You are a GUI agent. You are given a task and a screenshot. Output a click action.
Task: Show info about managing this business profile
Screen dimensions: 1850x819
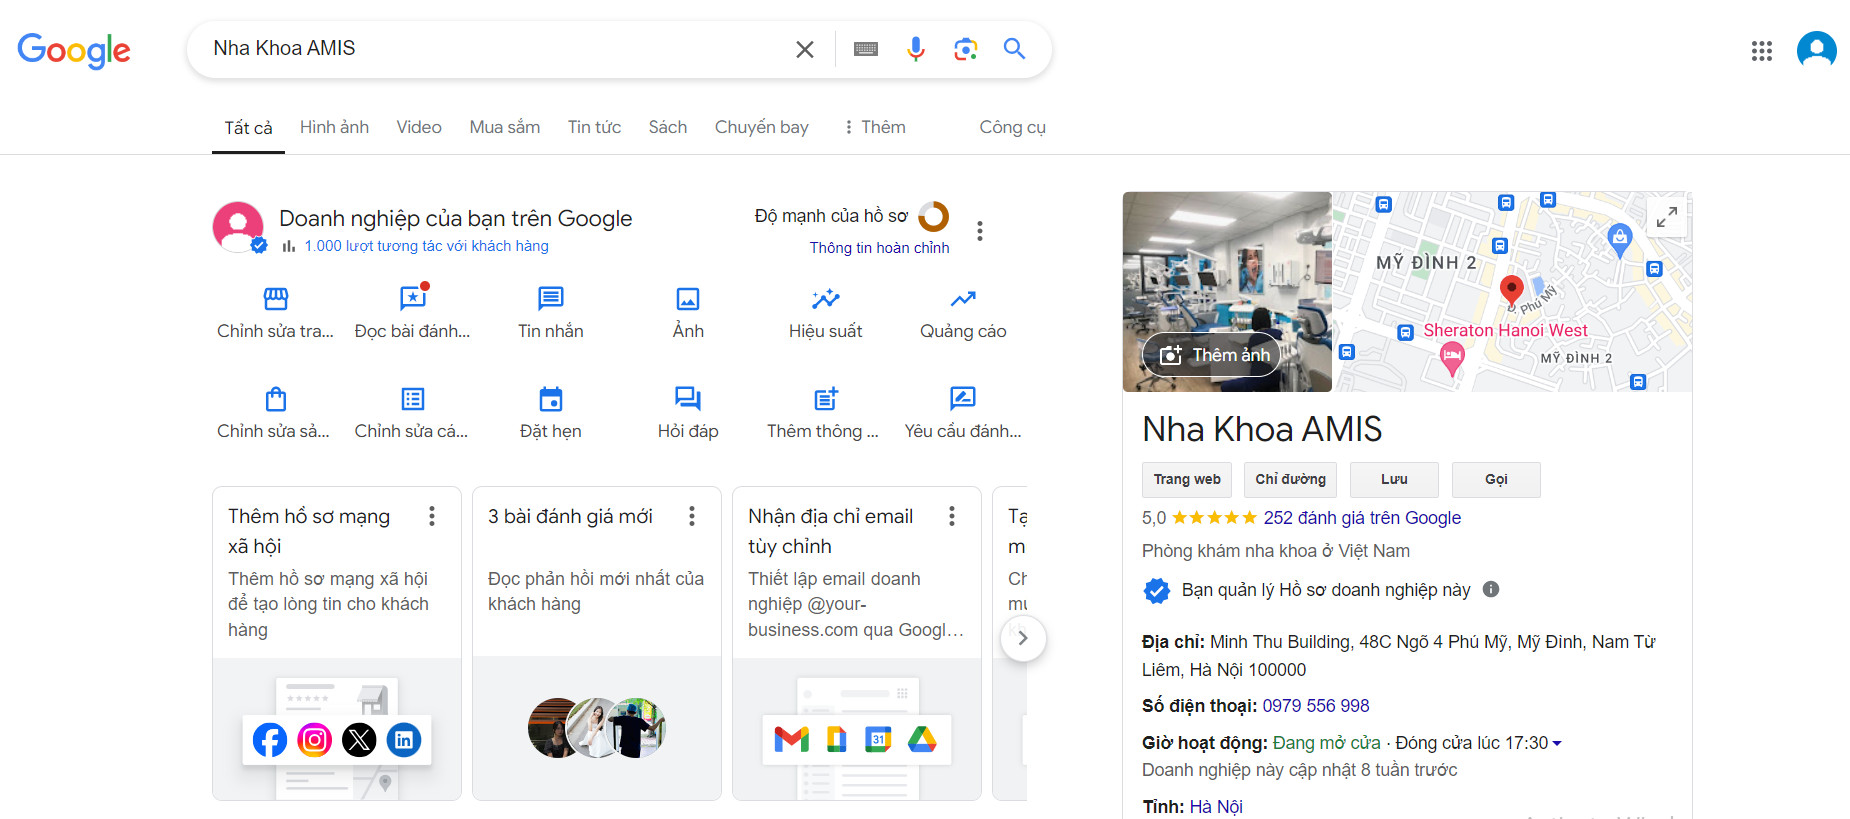(1491, 589)
